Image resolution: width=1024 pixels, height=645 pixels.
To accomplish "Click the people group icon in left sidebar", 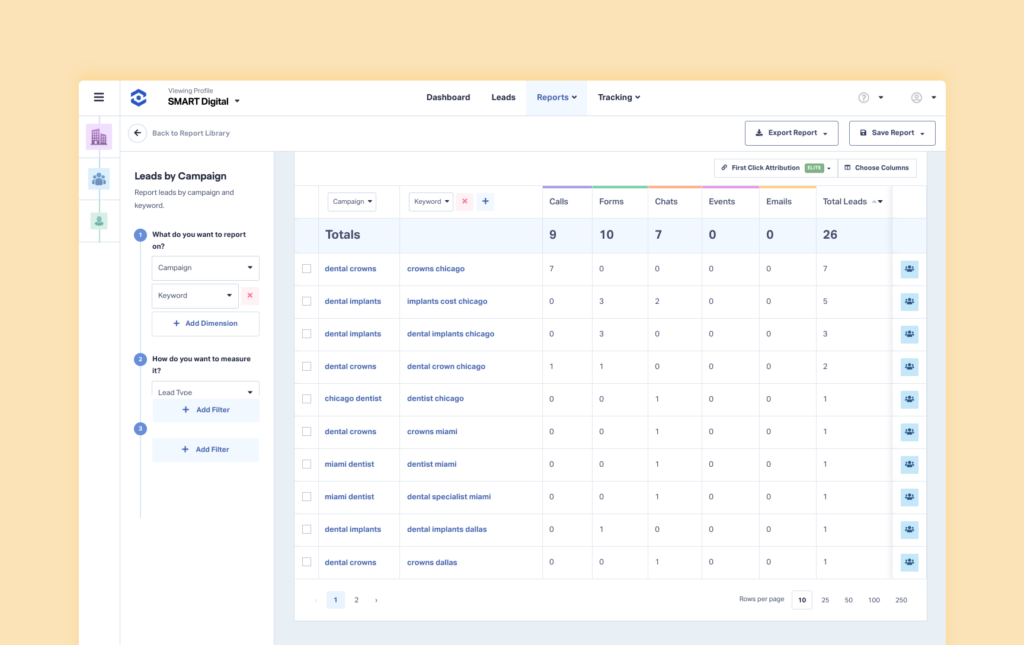I will (x=98, y=178).
